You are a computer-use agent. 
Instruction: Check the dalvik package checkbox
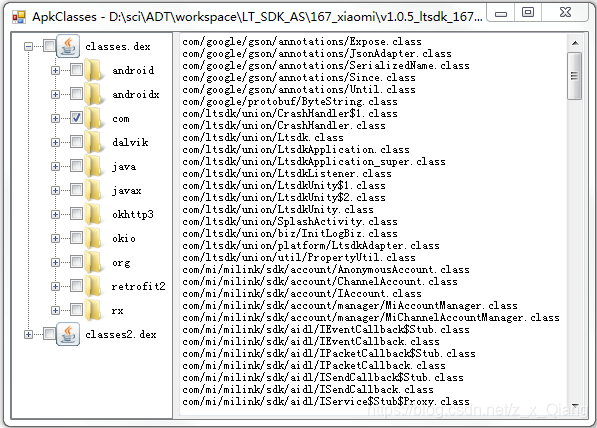[77, 142]
